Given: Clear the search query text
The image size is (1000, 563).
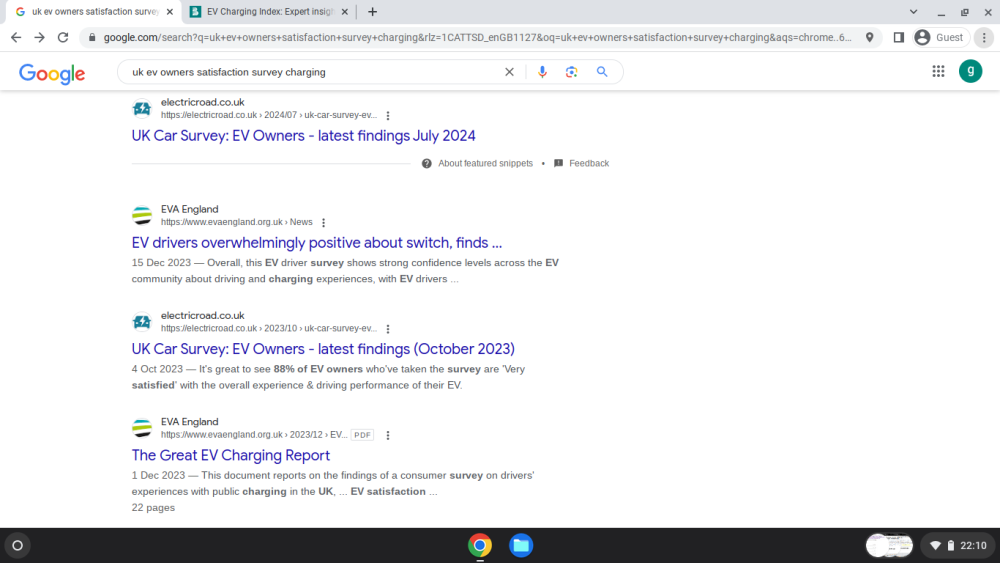Looking at the screenshot, I should [509, 72].
